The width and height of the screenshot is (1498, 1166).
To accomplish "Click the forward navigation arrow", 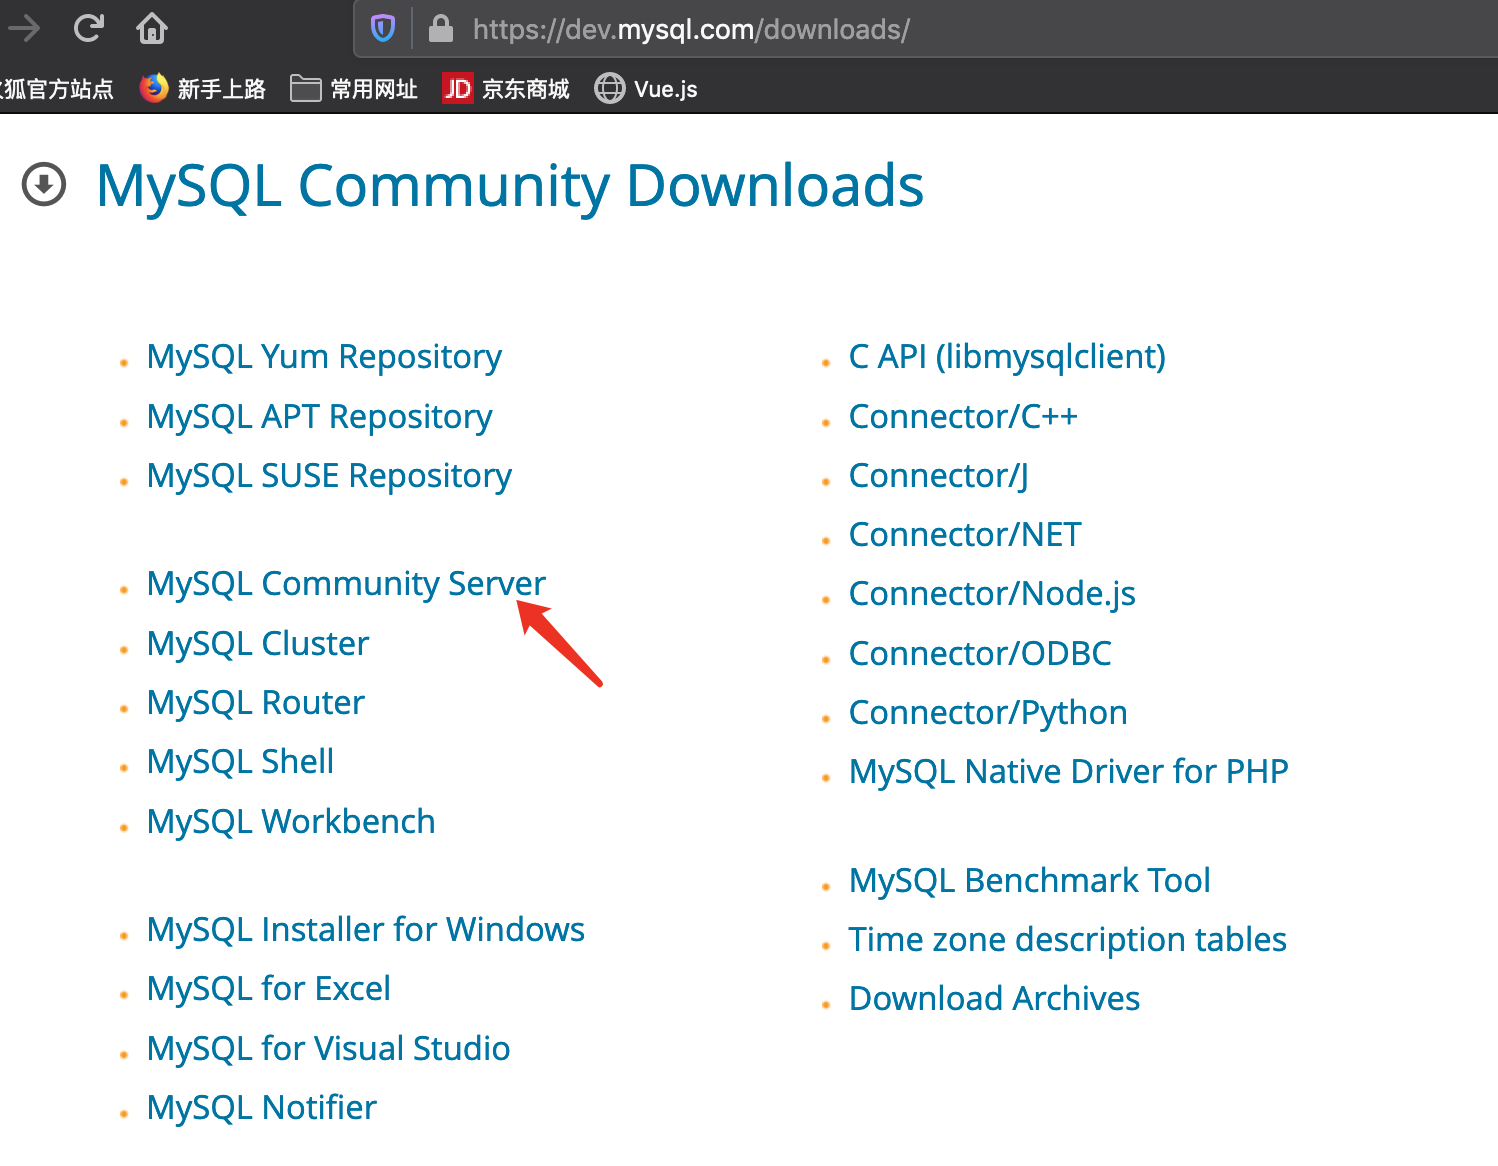I will (x=24, y=28).
